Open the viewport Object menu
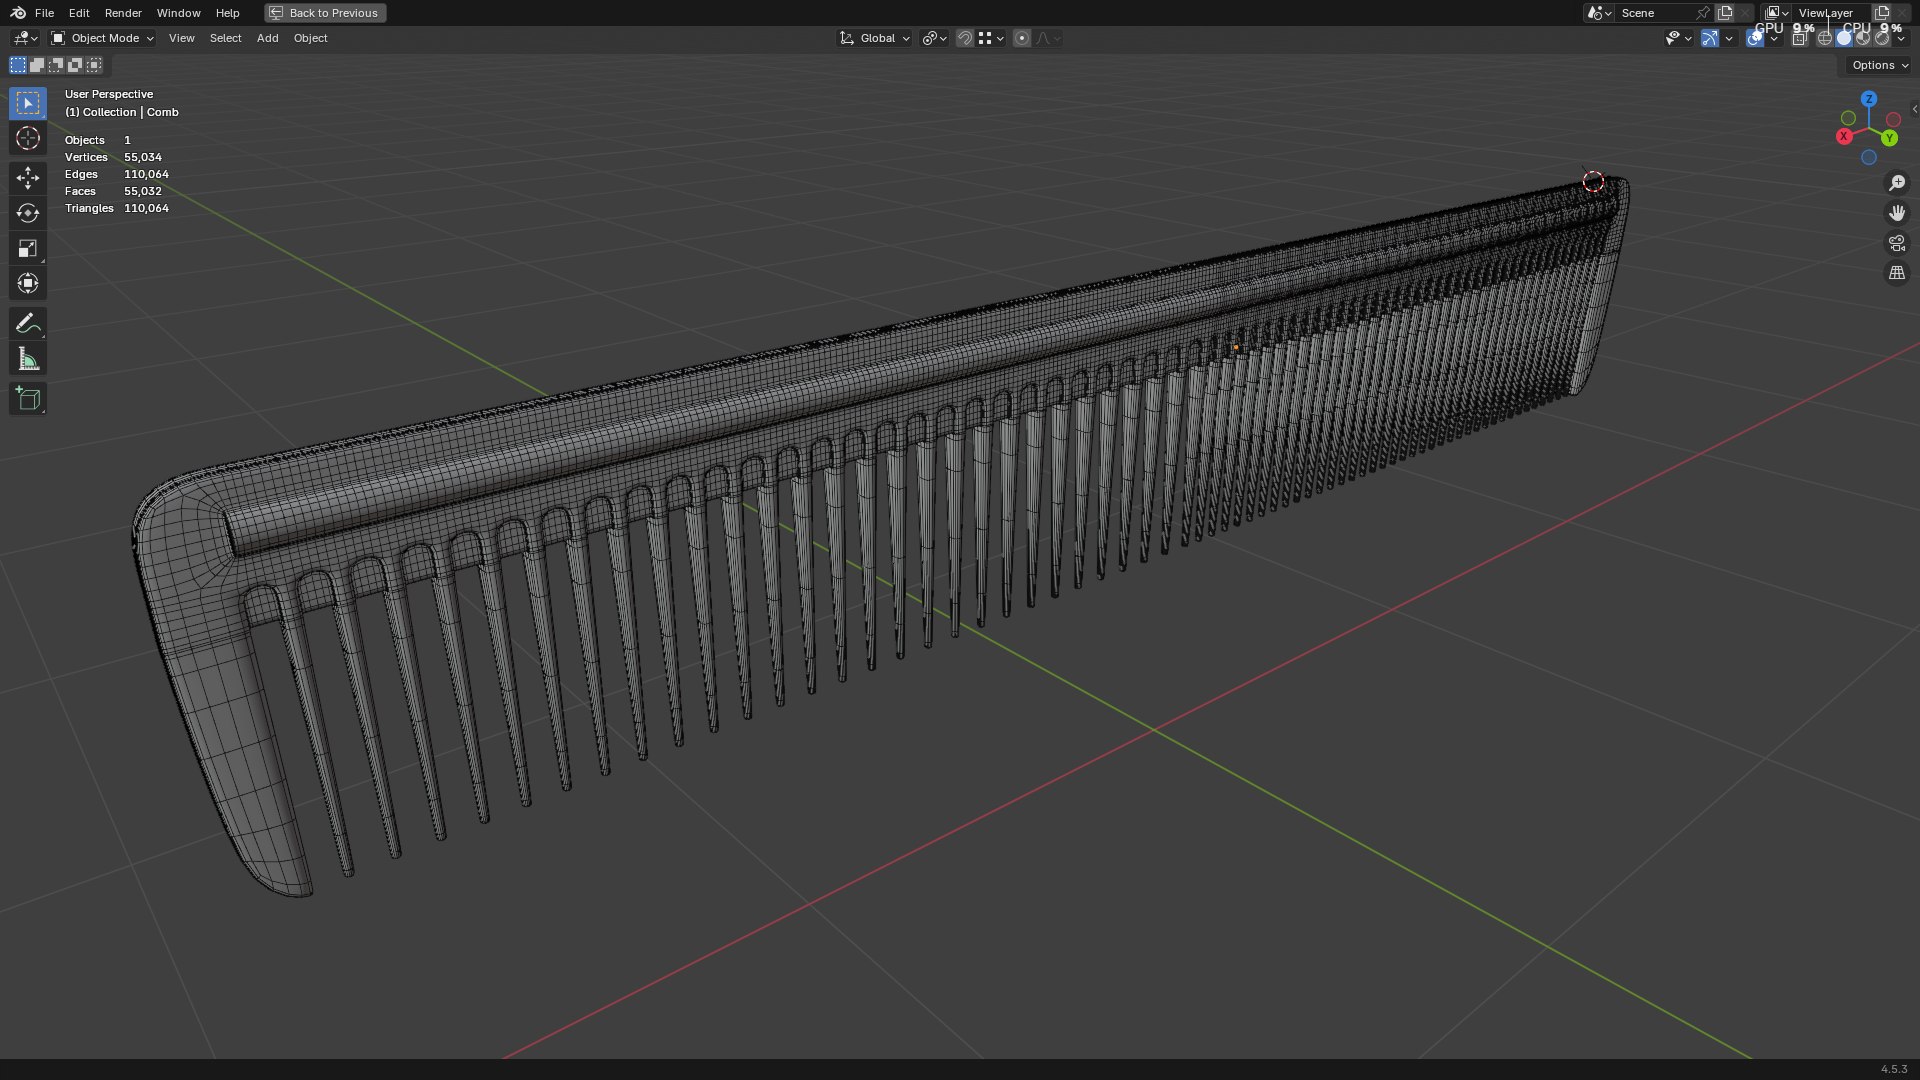Viewport: 1920px width, 1080px height. 310,38
